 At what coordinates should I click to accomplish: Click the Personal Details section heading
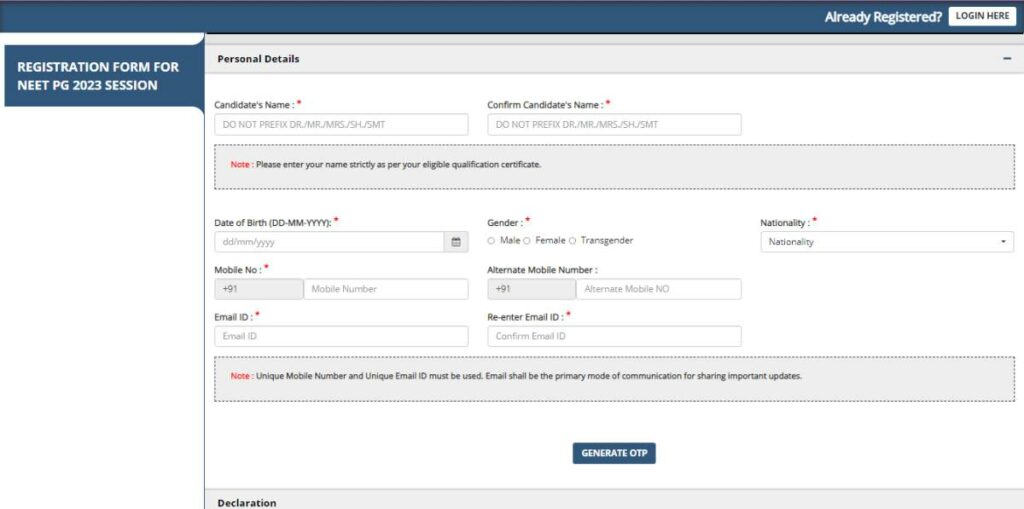point(258,59)
